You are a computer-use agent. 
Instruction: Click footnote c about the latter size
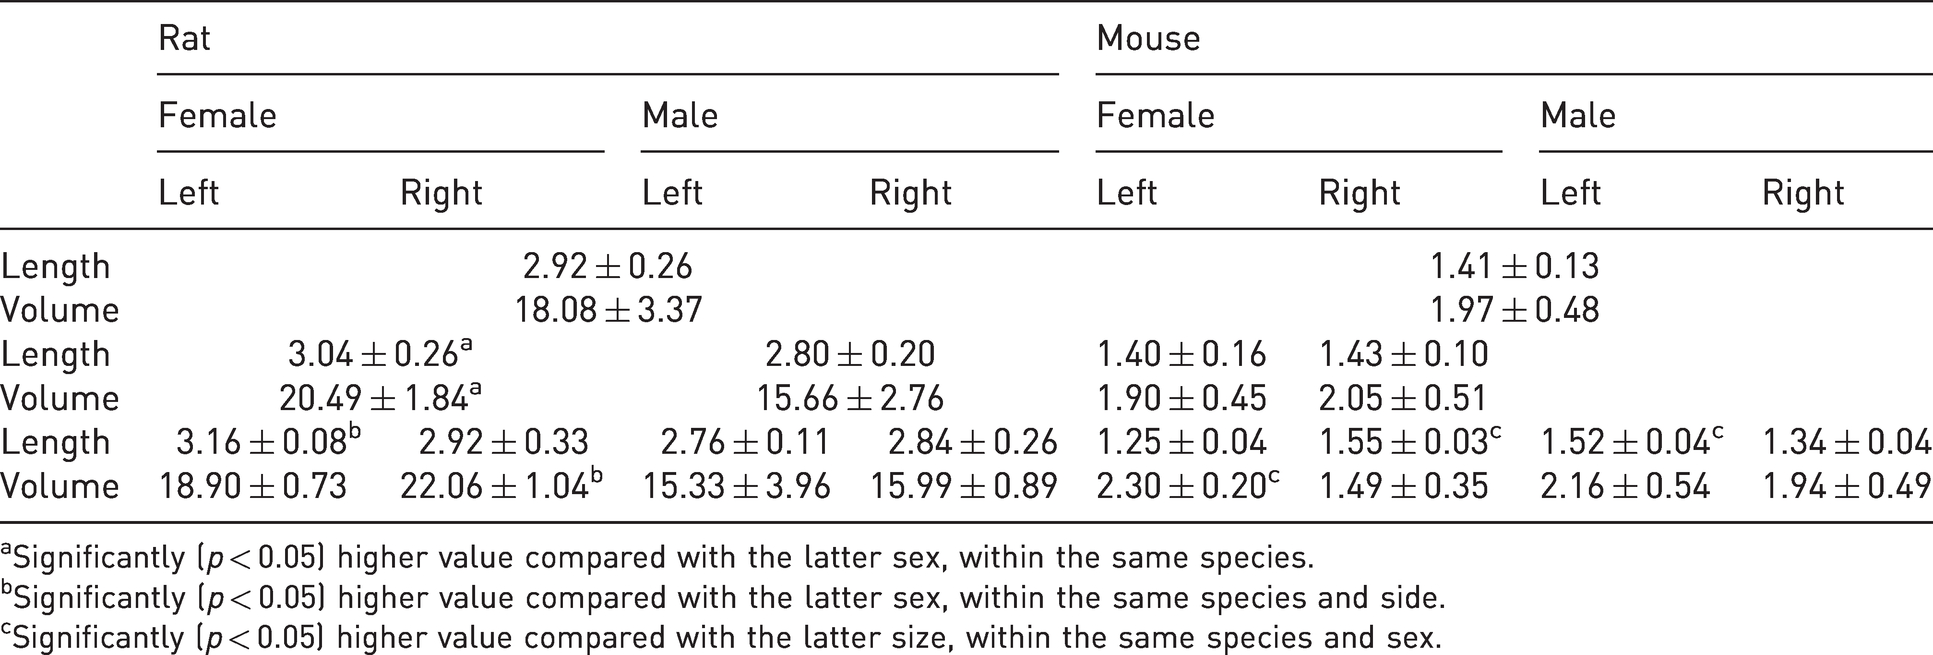721,637
